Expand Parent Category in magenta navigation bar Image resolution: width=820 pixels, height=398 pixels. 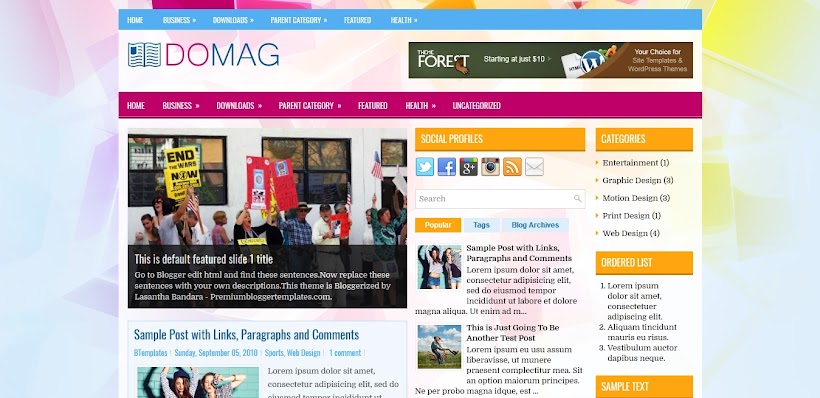(x=310, y=105)
